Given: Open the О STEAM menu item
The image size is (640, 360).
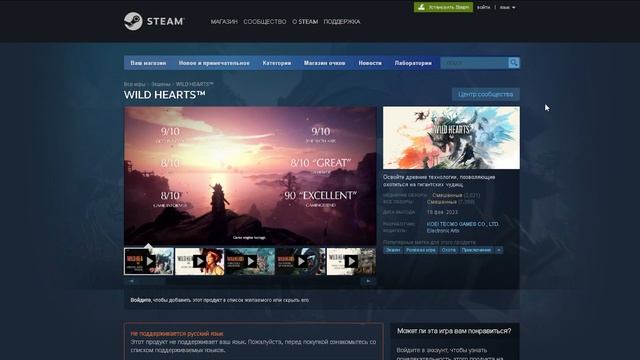Looking at the screenshot, I should pyautogui.click(x=305, y=22).
